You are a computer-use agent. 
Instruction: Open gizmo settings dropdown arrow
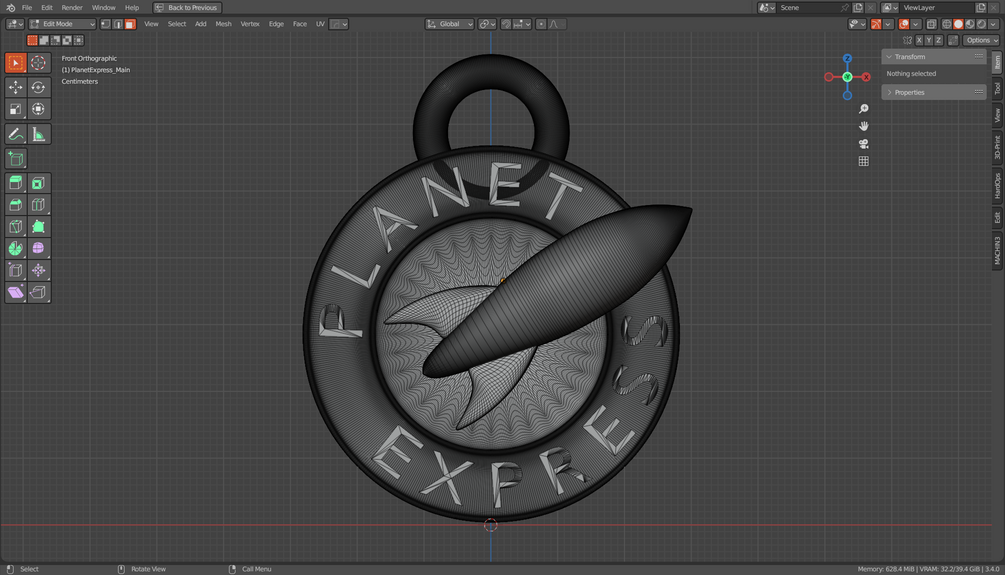[x=888, y=24]
